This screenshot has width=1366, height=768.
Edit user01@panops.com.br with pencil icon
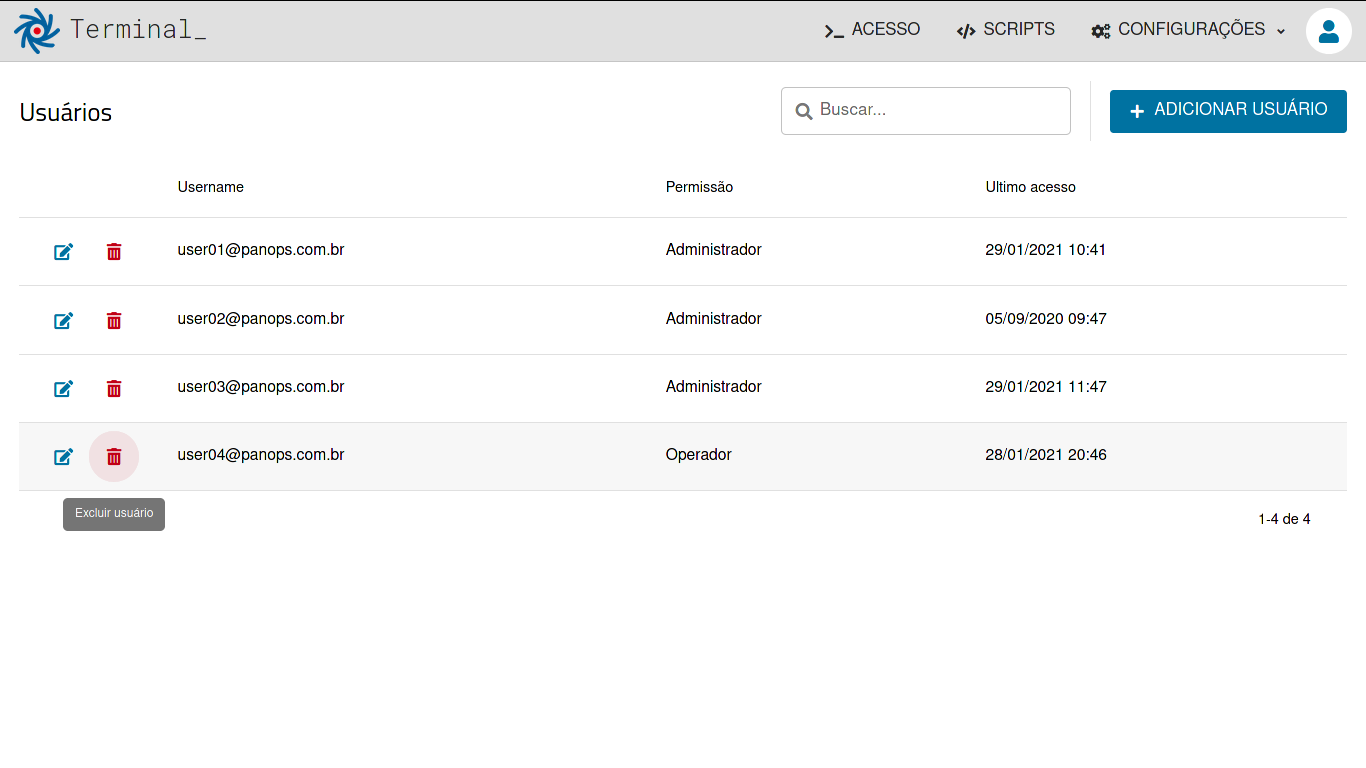pos(63,252)
